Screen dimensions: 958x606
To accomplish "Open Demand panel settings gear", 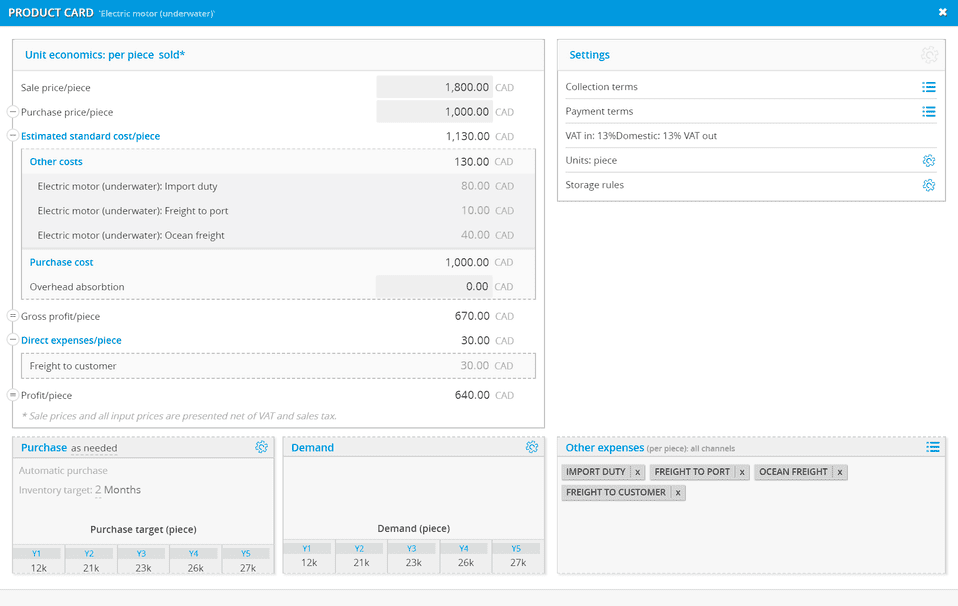I will pos(532,448).
